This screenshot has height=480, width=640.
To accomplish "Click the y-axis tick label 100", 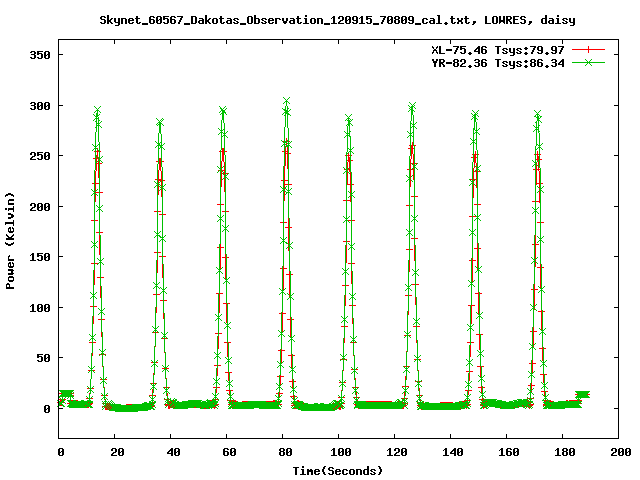I will 40,308.
